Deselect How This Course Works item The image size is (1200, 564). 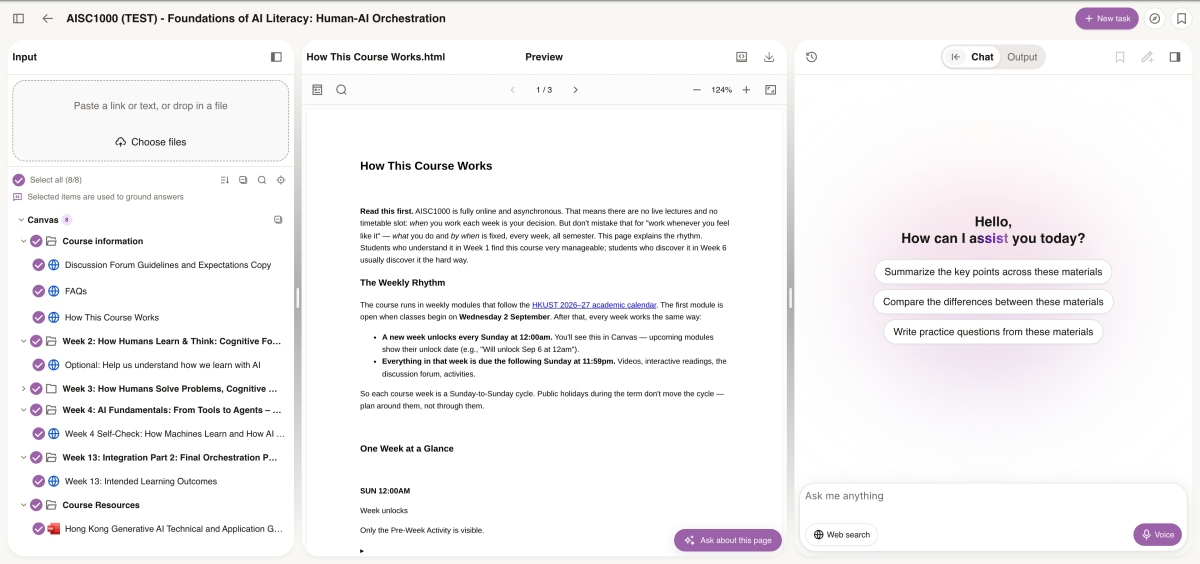coord(39,317)
